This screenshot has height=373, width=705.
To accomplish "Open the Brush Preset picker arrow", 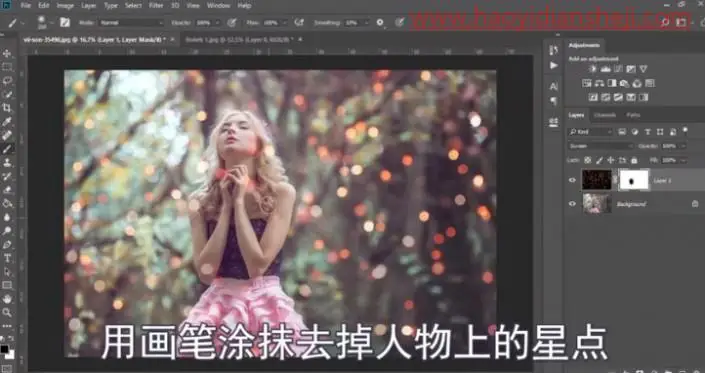I will 52,23.
